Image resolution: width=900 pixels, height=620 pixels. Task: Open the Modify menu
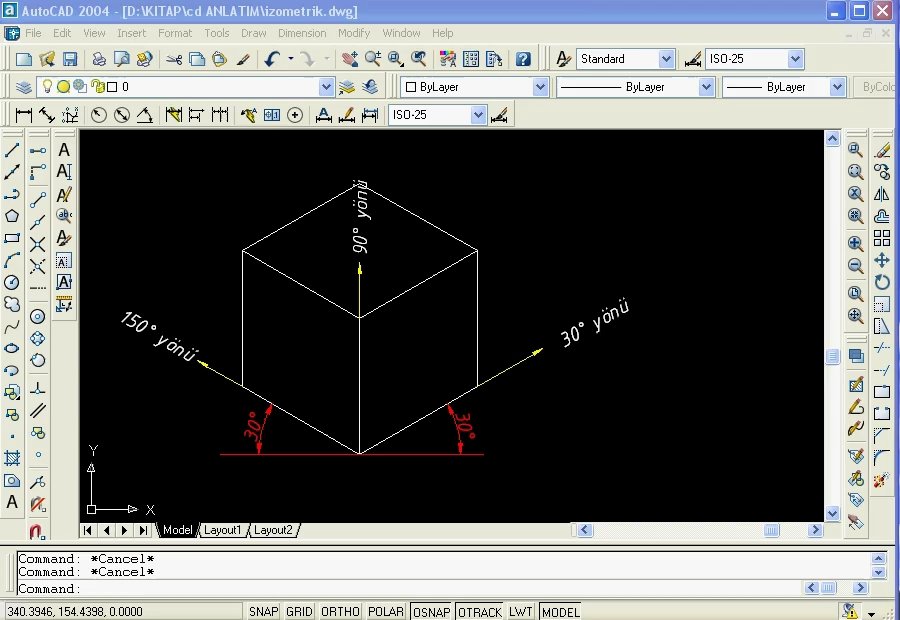pyautogui.click(x=354, y=33)
